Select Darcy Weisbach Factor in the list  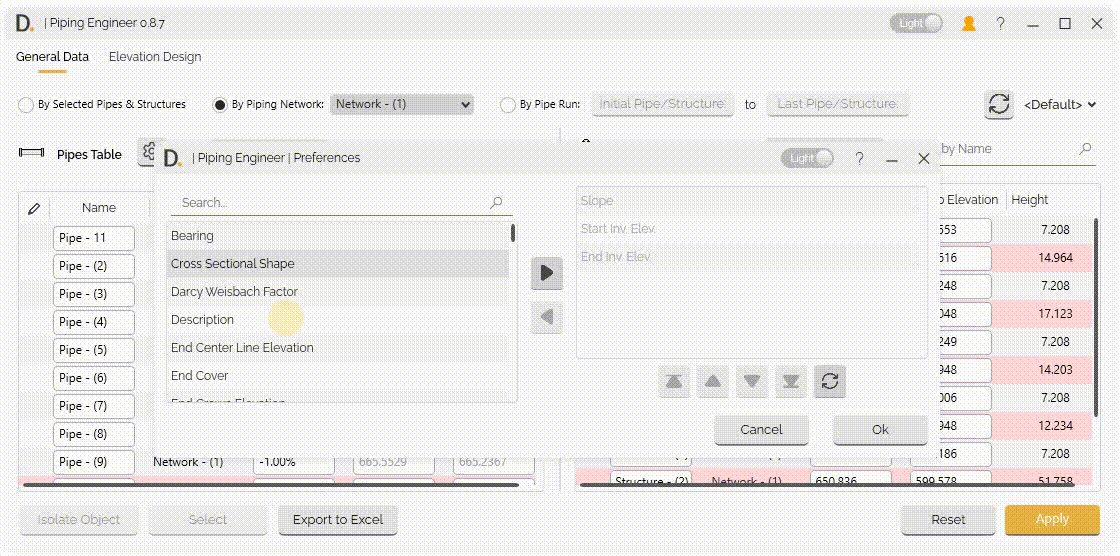coord(235,292)
